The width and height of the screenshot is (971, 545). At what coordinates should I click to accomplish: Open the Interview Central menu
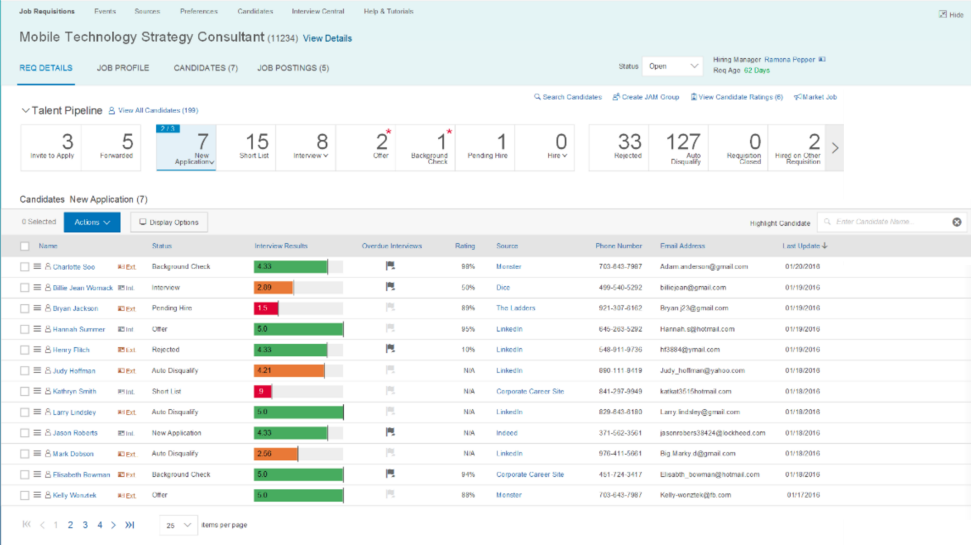click(318, 11)
